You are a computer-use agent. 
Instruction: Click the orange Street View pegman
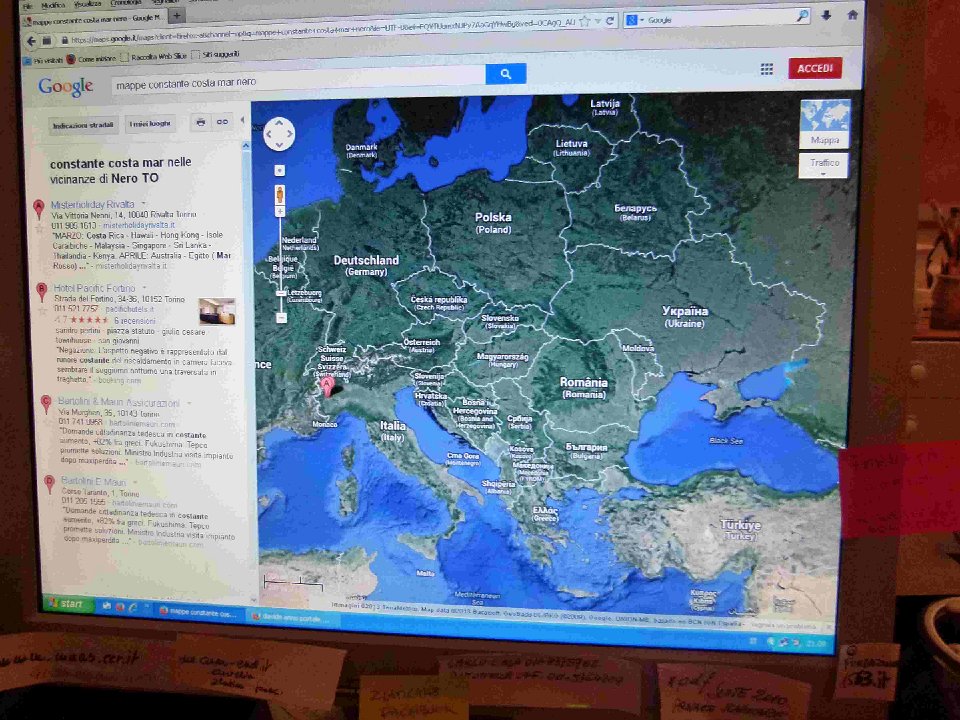coord(280,195)
